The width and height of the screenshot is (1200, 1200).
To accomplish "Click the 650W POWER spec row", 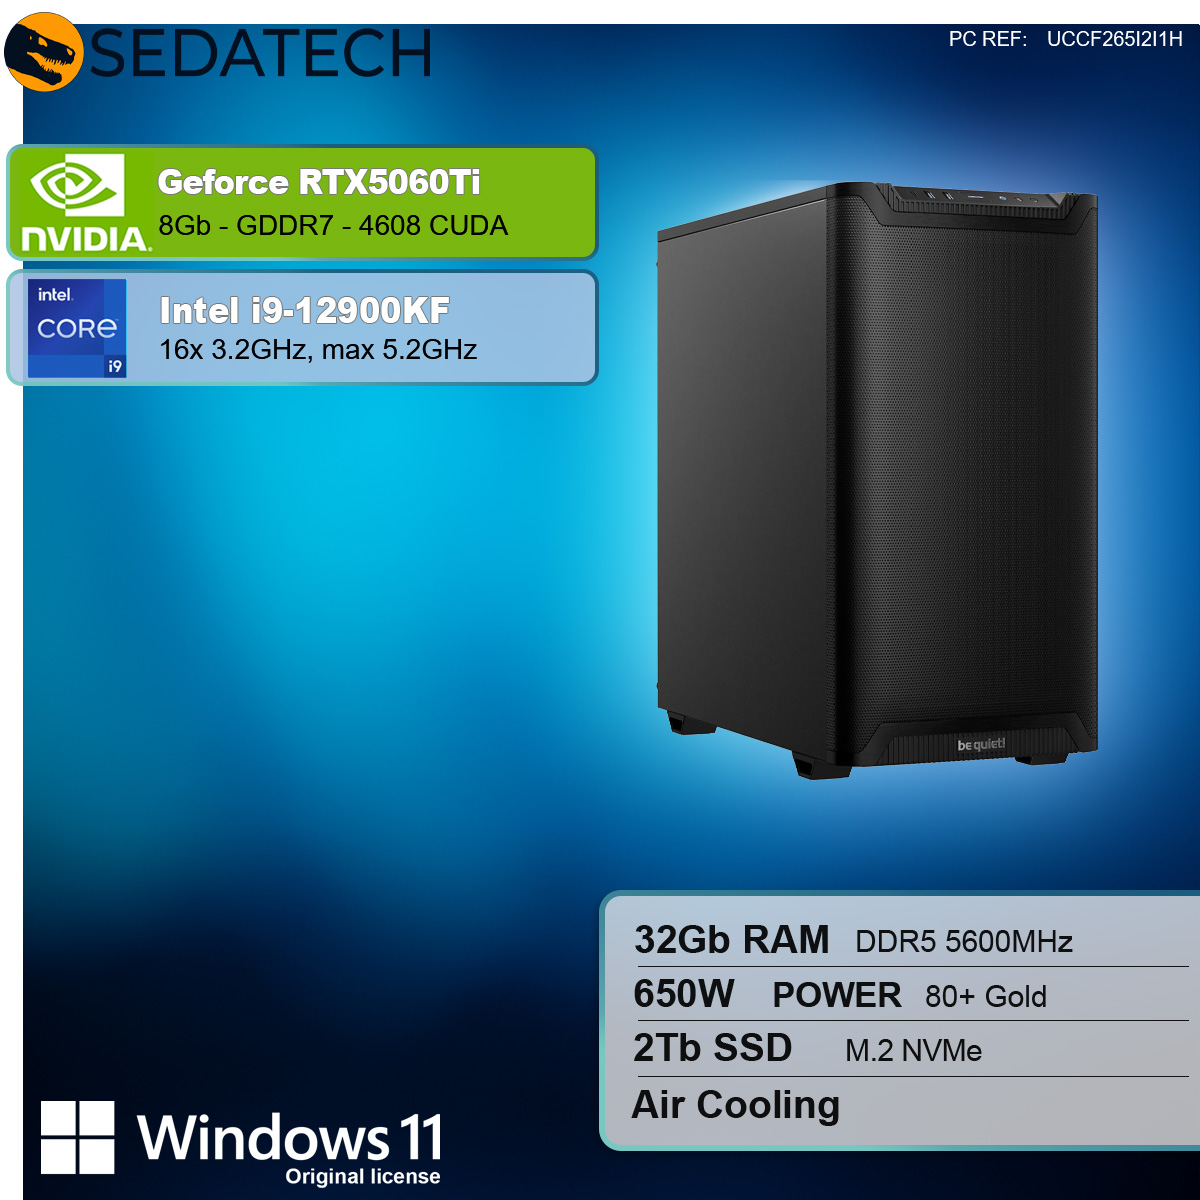I will [910, 994].
